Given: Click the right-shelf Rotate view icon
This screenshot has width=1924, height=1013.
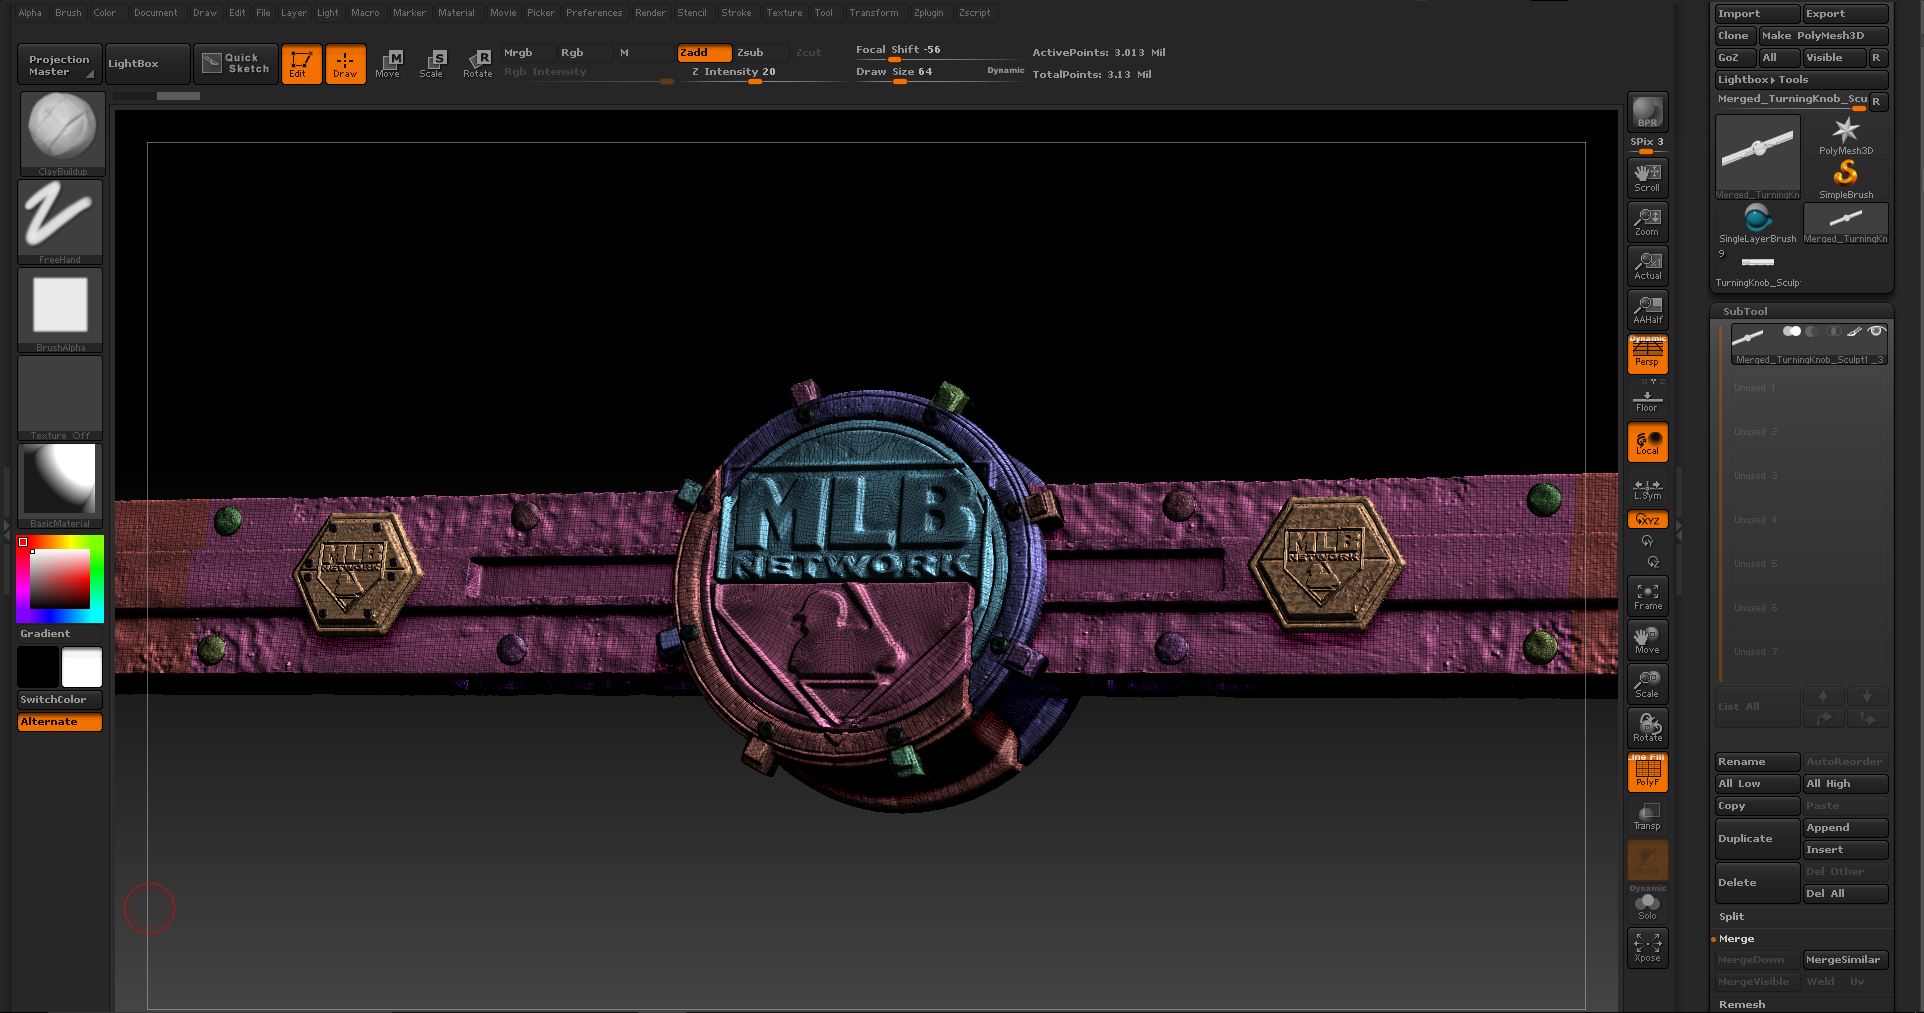Looking at the screenshot, I should click(1647, 727).
